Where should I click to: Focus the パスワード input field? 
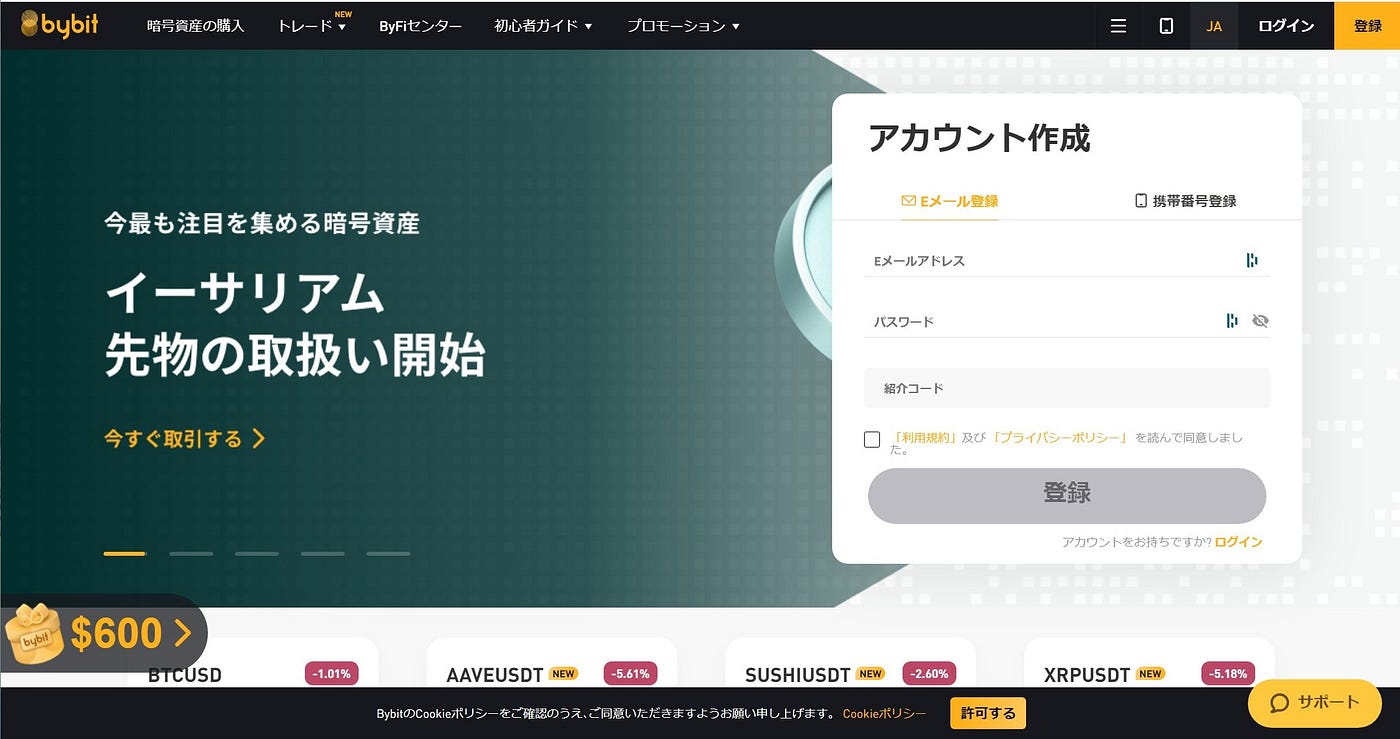[x=1067, y=321]
